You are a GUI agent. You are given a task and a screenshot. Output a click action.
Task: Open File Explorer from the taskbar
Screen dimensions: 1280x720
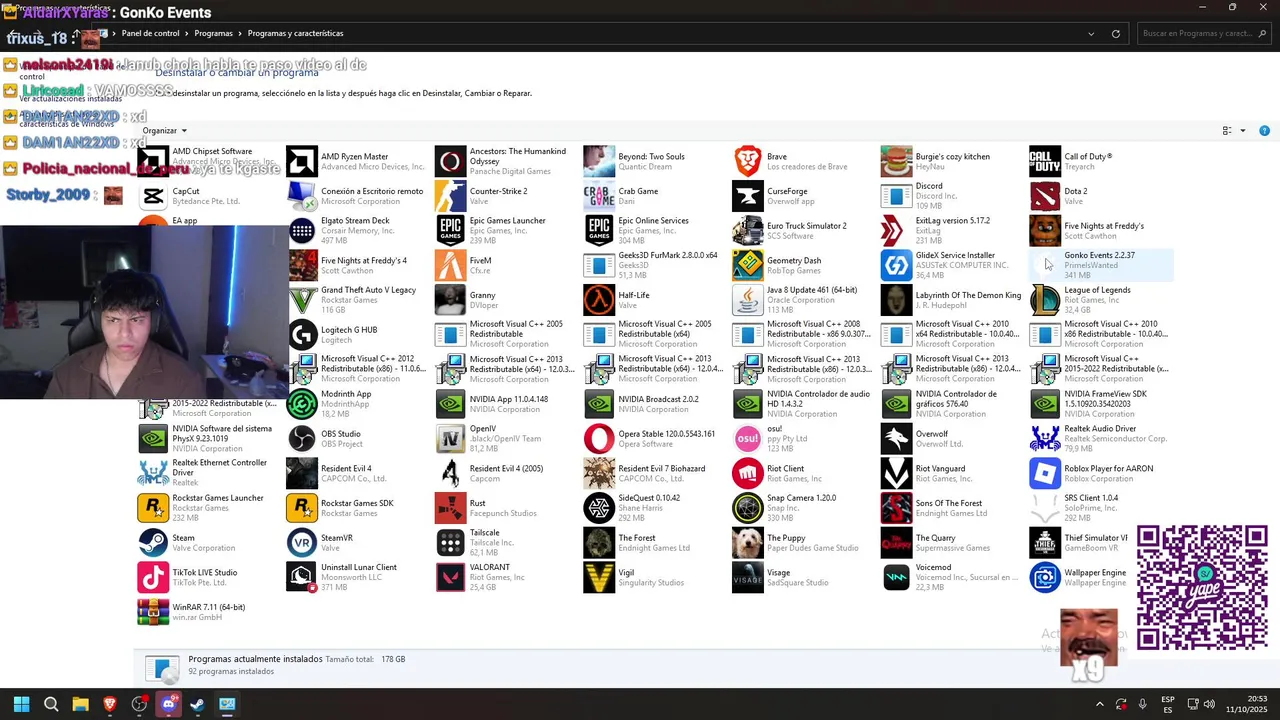(x=80, y=704)
